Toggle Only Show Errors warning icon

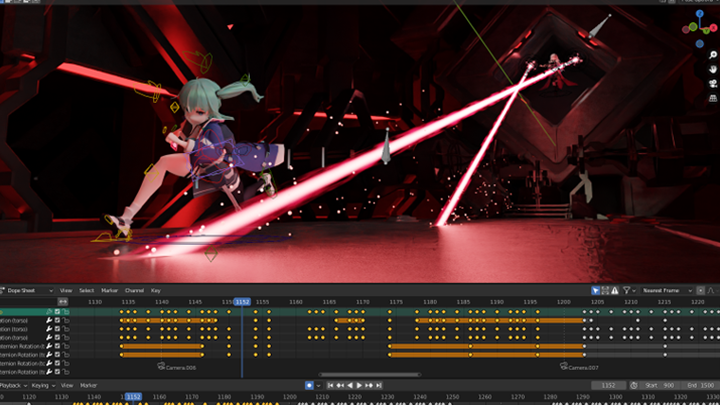615,291
